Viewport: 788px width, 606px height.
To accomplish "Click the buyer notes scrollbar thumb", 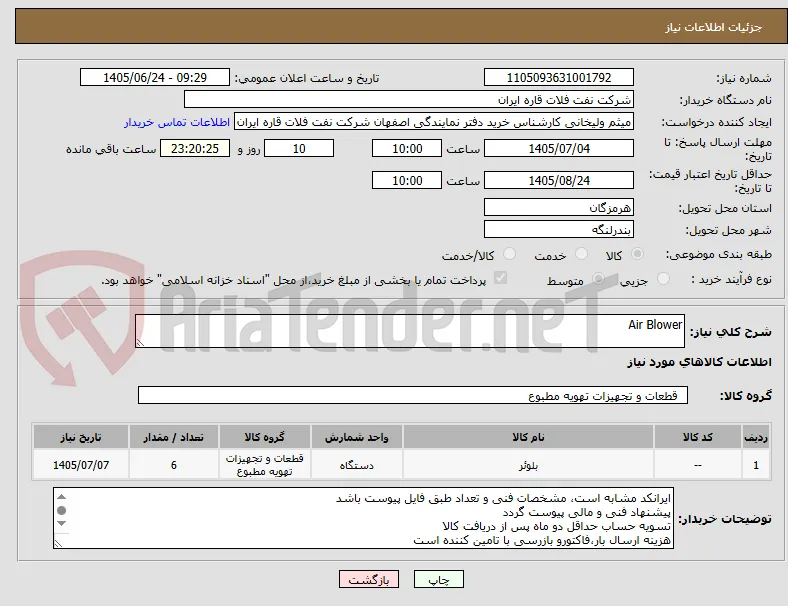I will (61, 511).
